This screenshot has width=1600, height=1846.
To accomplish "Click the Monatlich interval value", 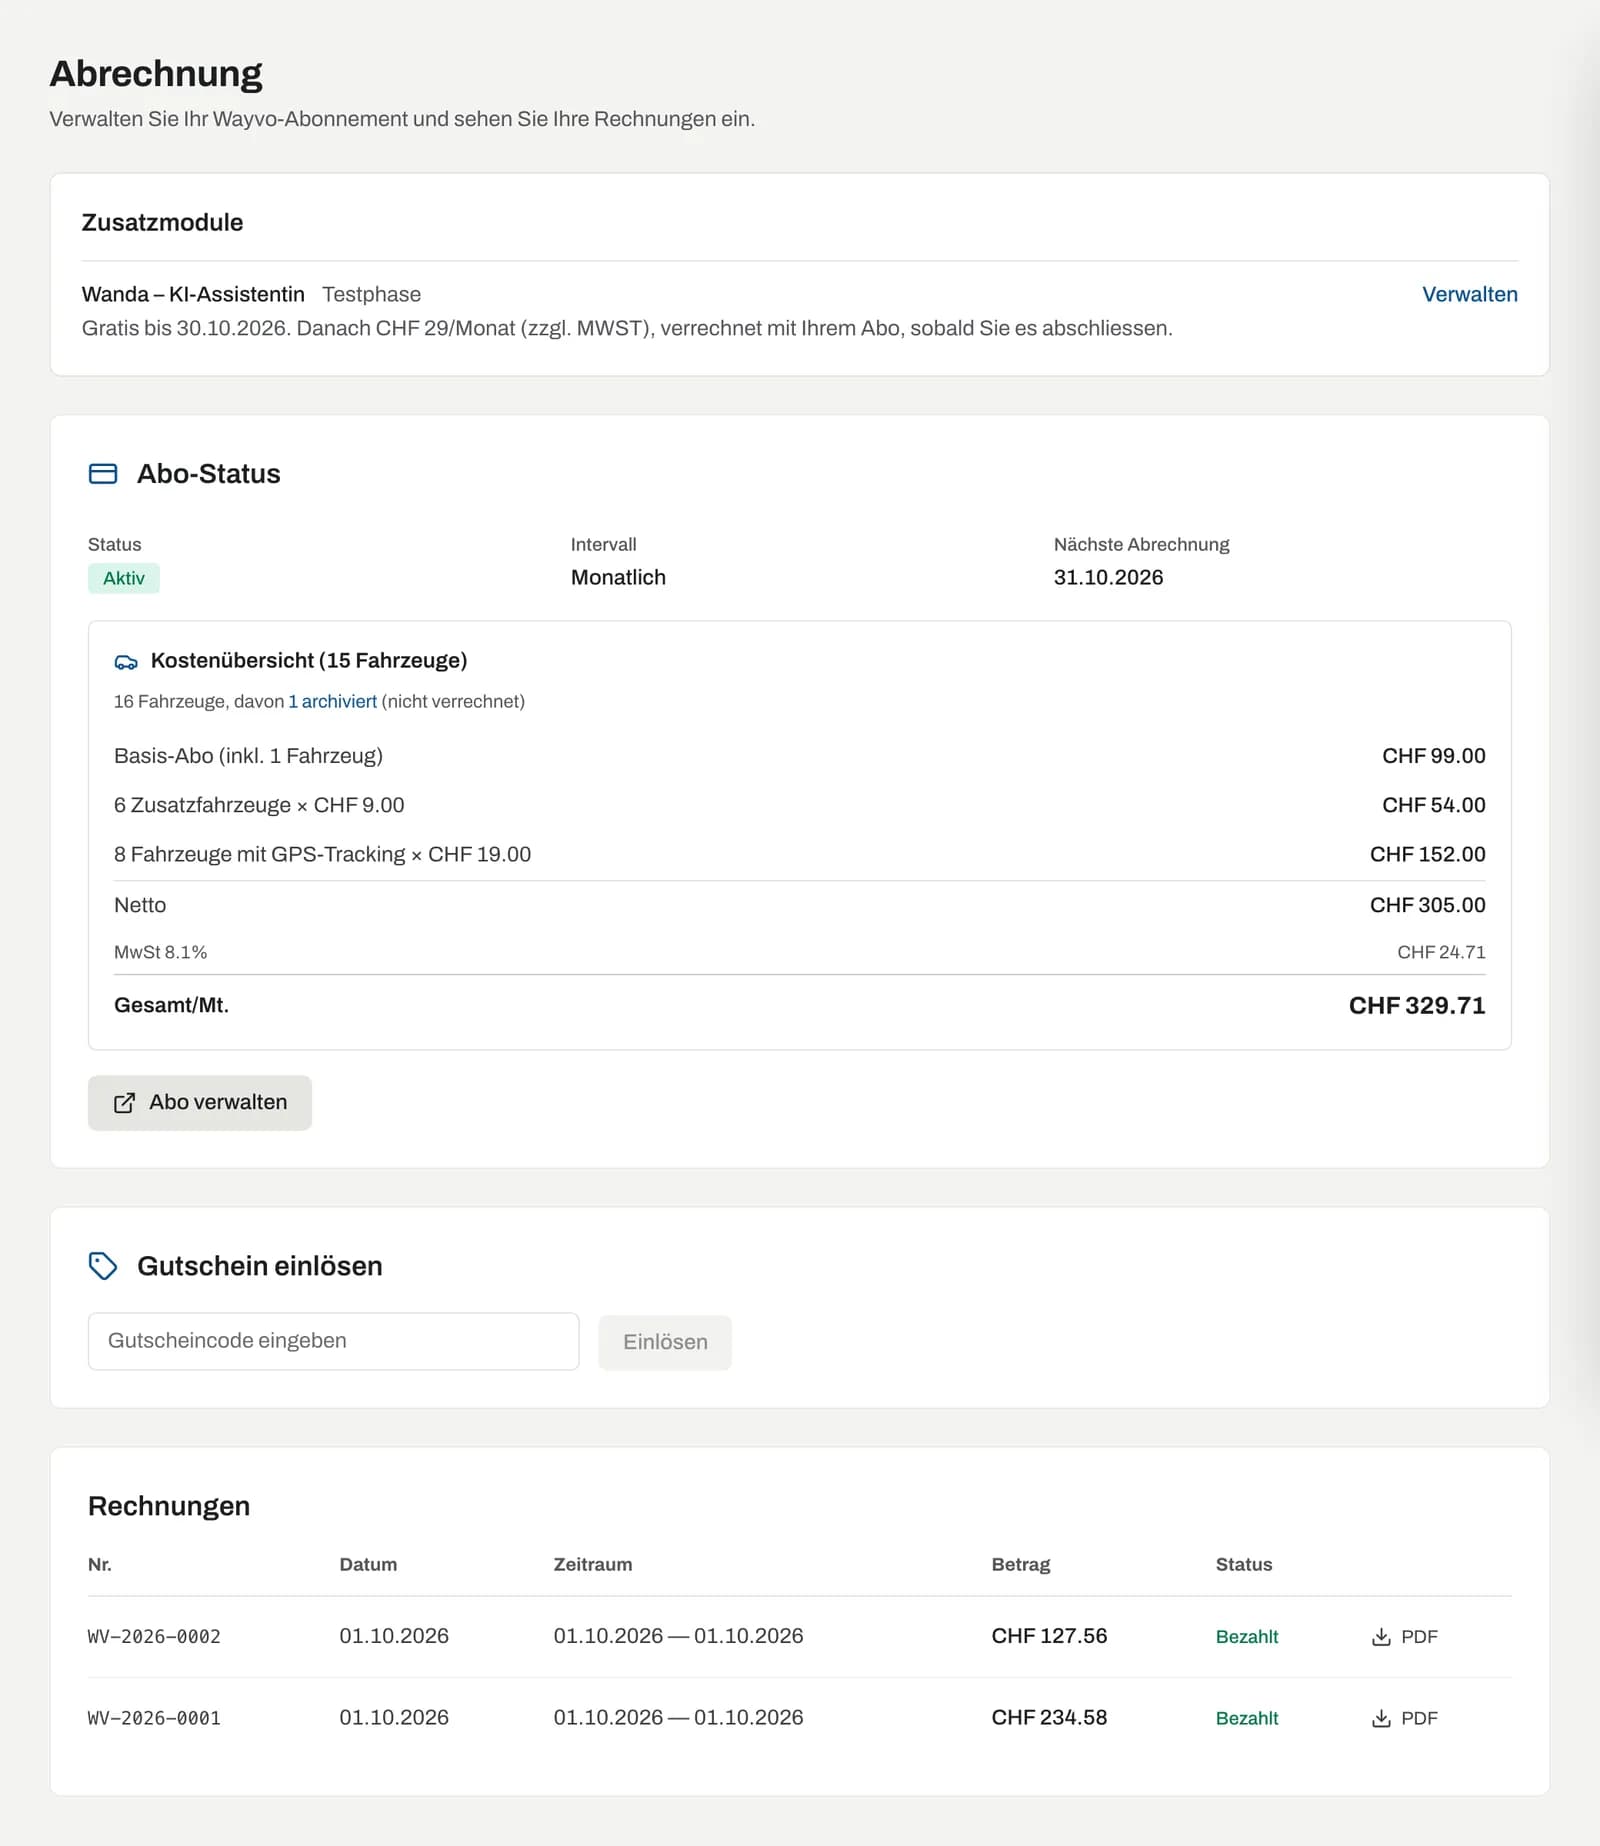I will coord(618,577).
